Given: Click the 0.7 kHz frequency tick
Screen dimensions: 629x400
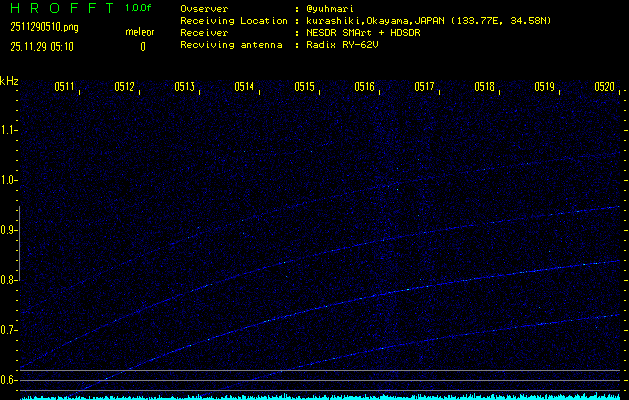Looking at the screenshot, I should 9,330.
